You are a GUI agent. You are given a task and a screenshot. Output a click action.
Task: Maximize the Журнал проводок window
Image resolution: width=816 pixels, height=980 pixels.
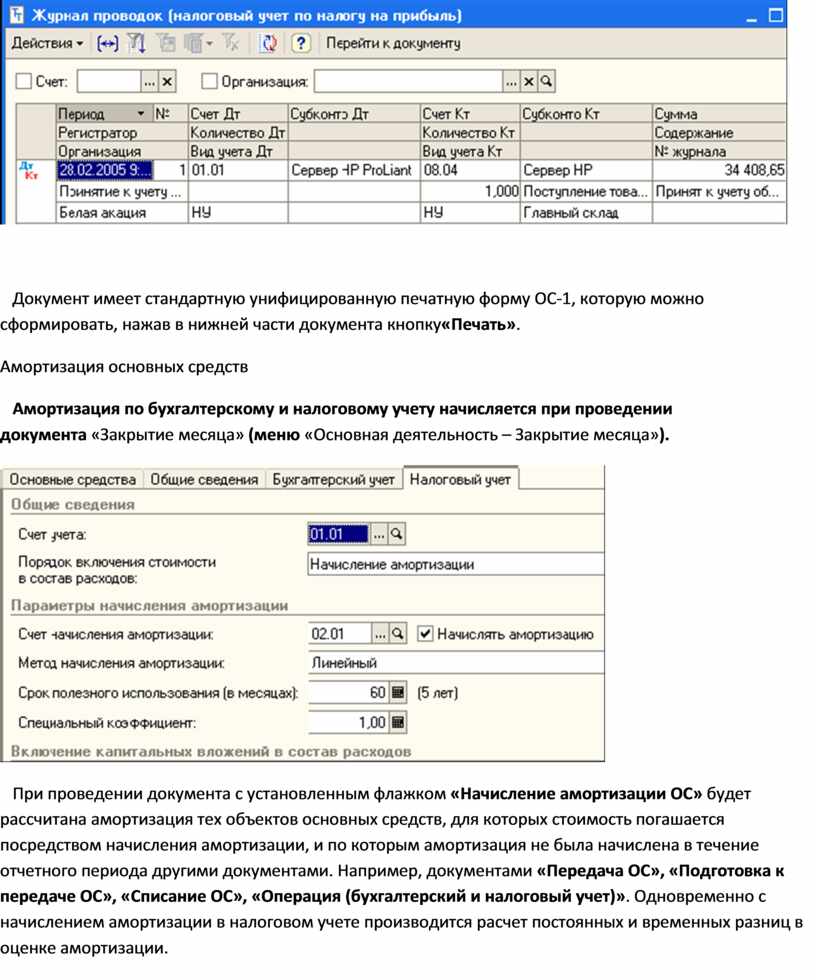click(x=775, y=16)
